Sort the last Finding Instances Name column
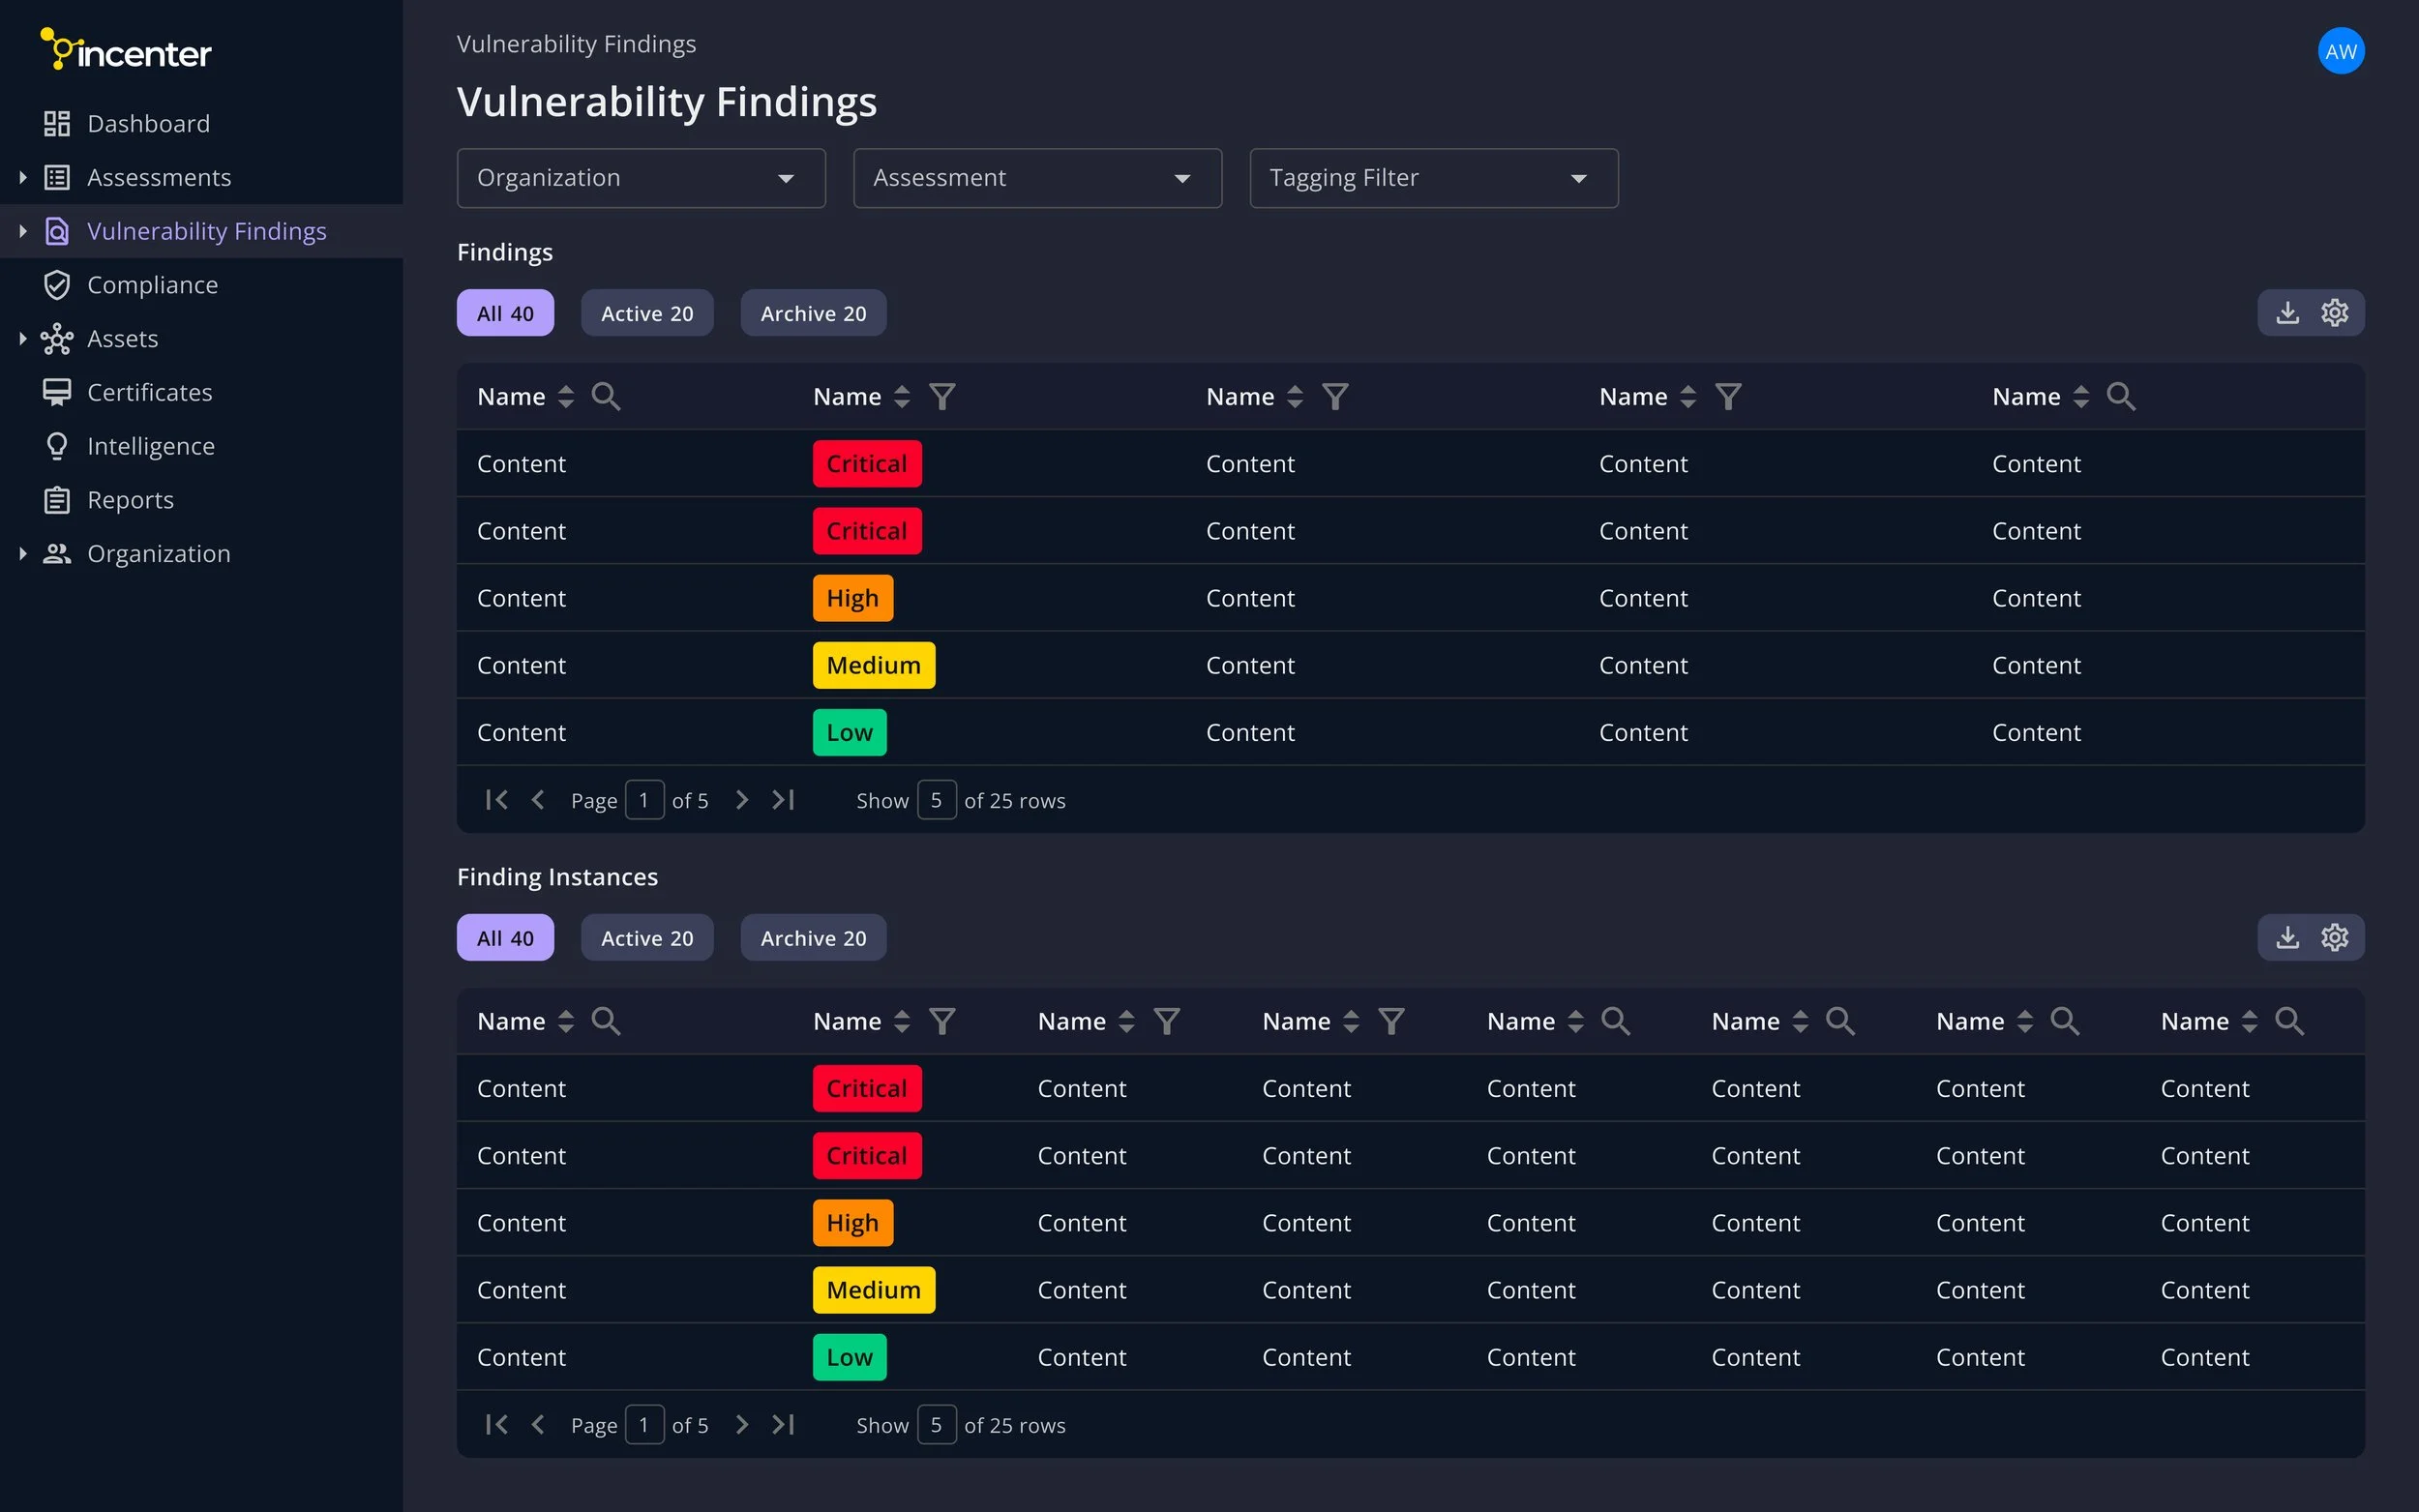 click(x=2249, y=1021)
